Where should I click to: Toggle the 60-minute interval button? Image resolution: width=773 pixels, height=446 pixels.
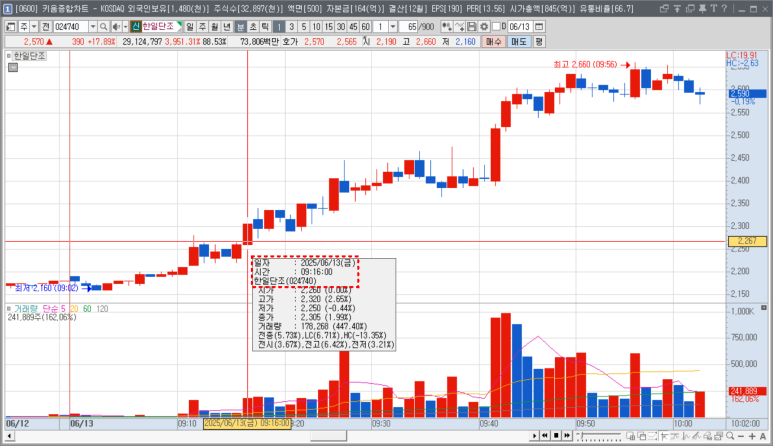365,27
